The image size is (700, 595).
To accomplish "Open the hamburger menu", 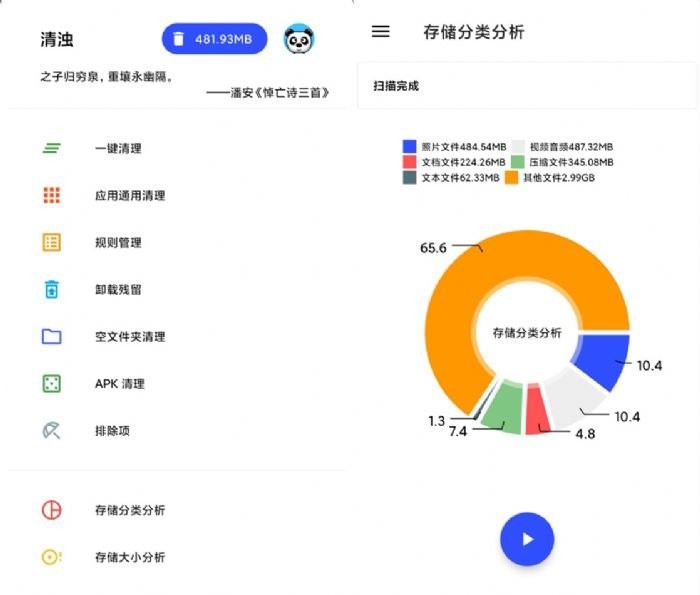I will (380, 31).
